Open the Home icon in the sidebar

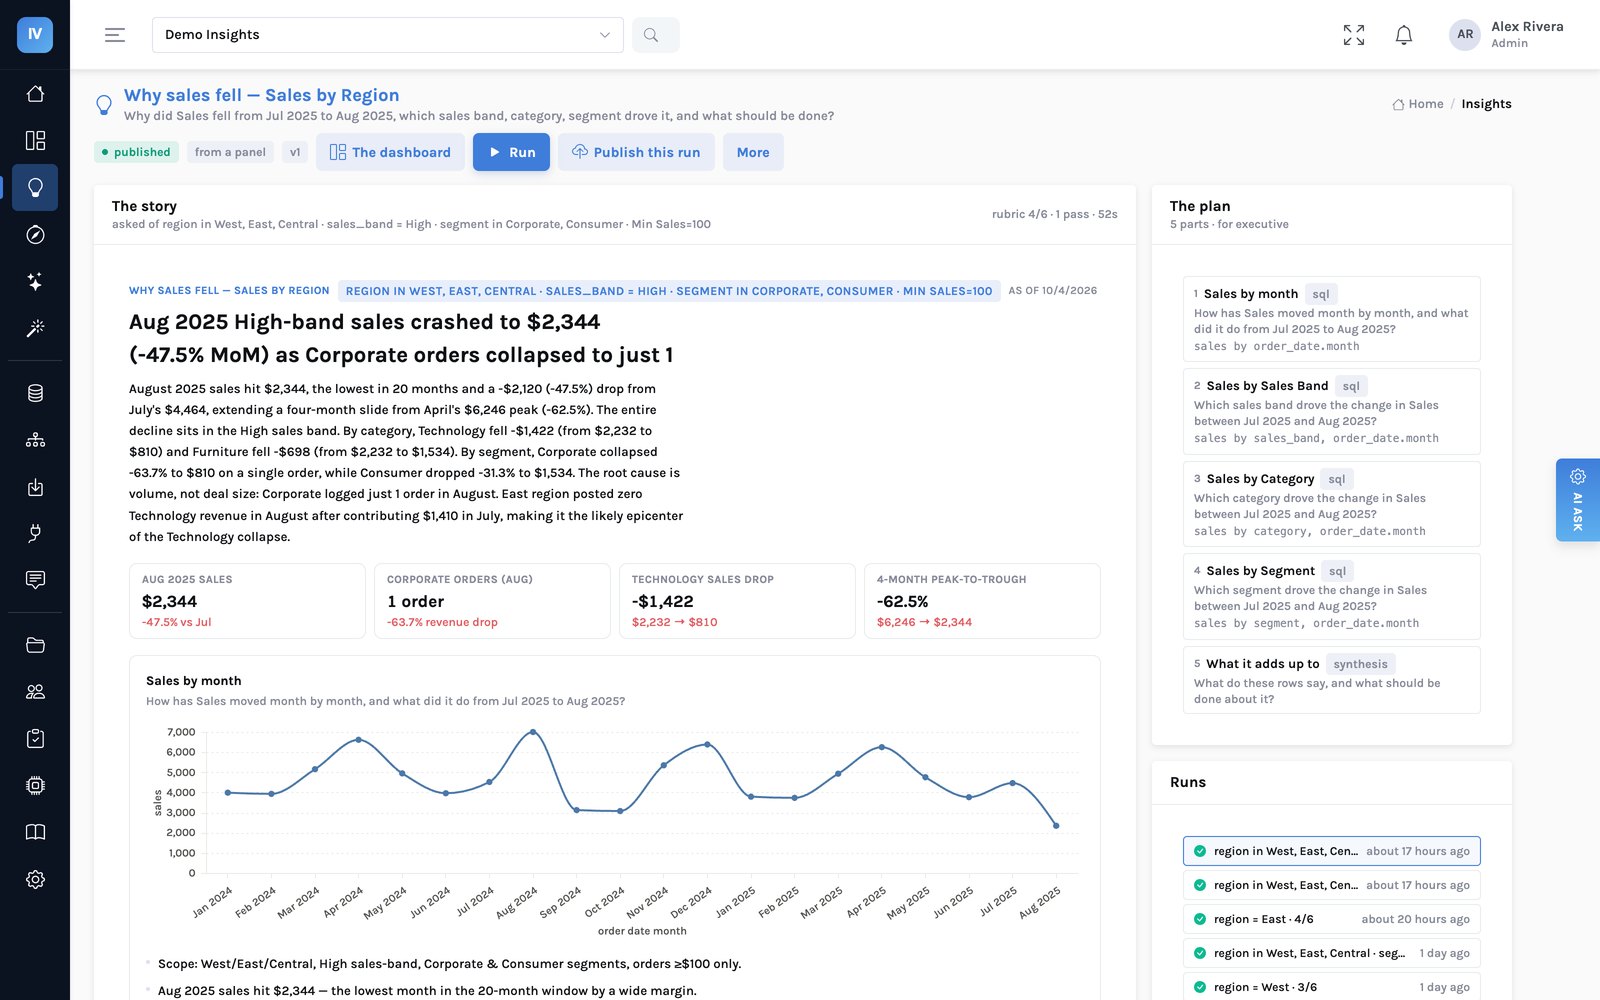35,94
